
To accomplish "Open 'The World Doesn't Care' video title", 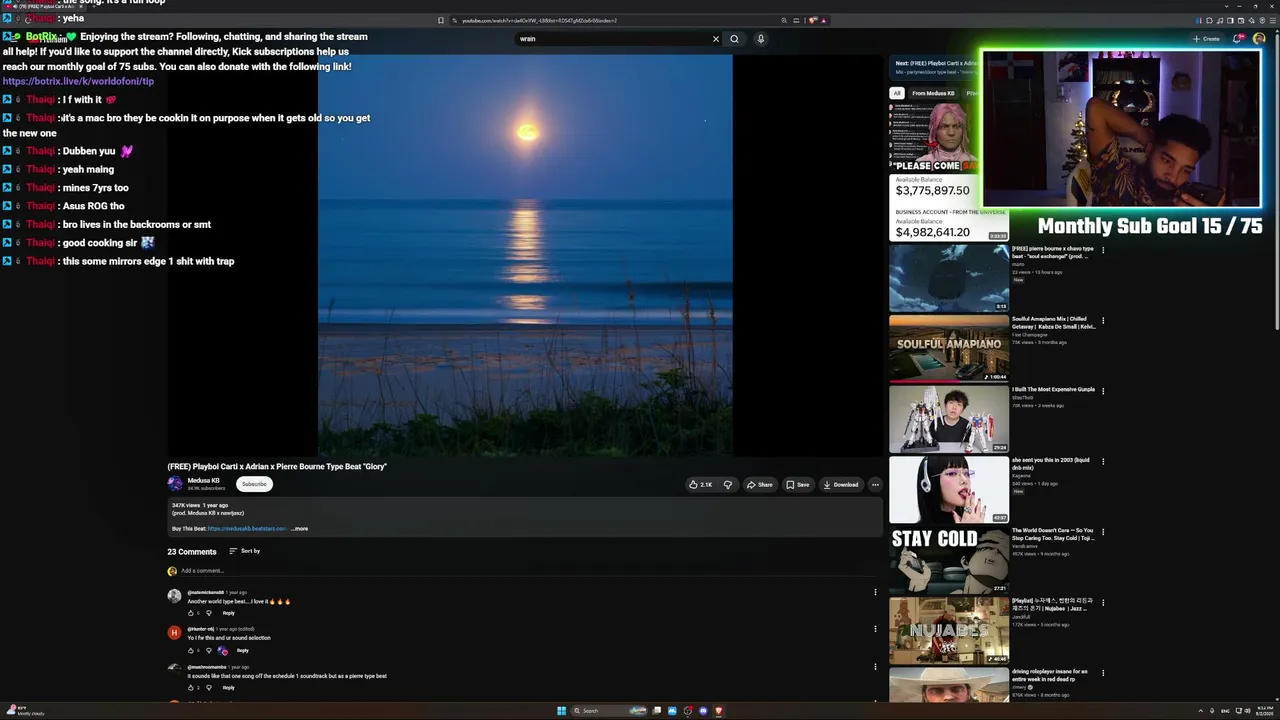I will point(1053,534).
